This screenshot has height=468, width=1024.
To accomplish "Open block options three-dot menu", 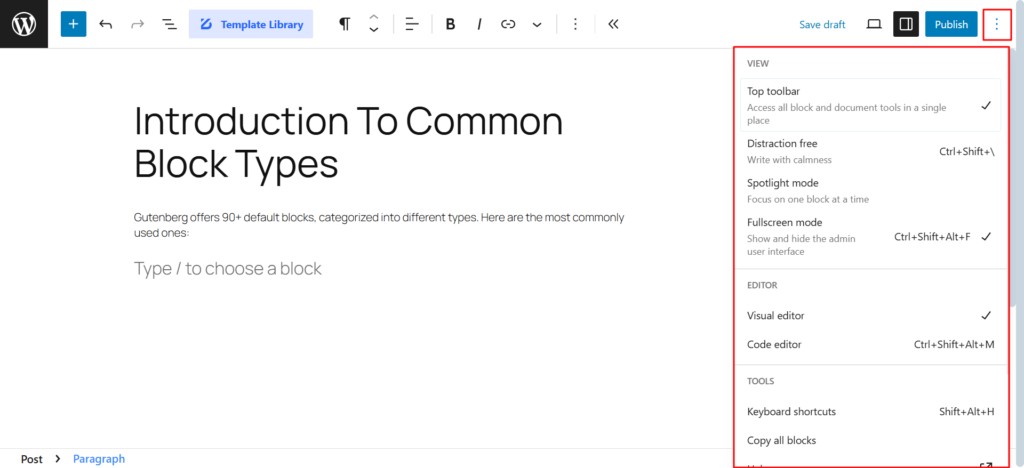I will [x=575, y=24].
